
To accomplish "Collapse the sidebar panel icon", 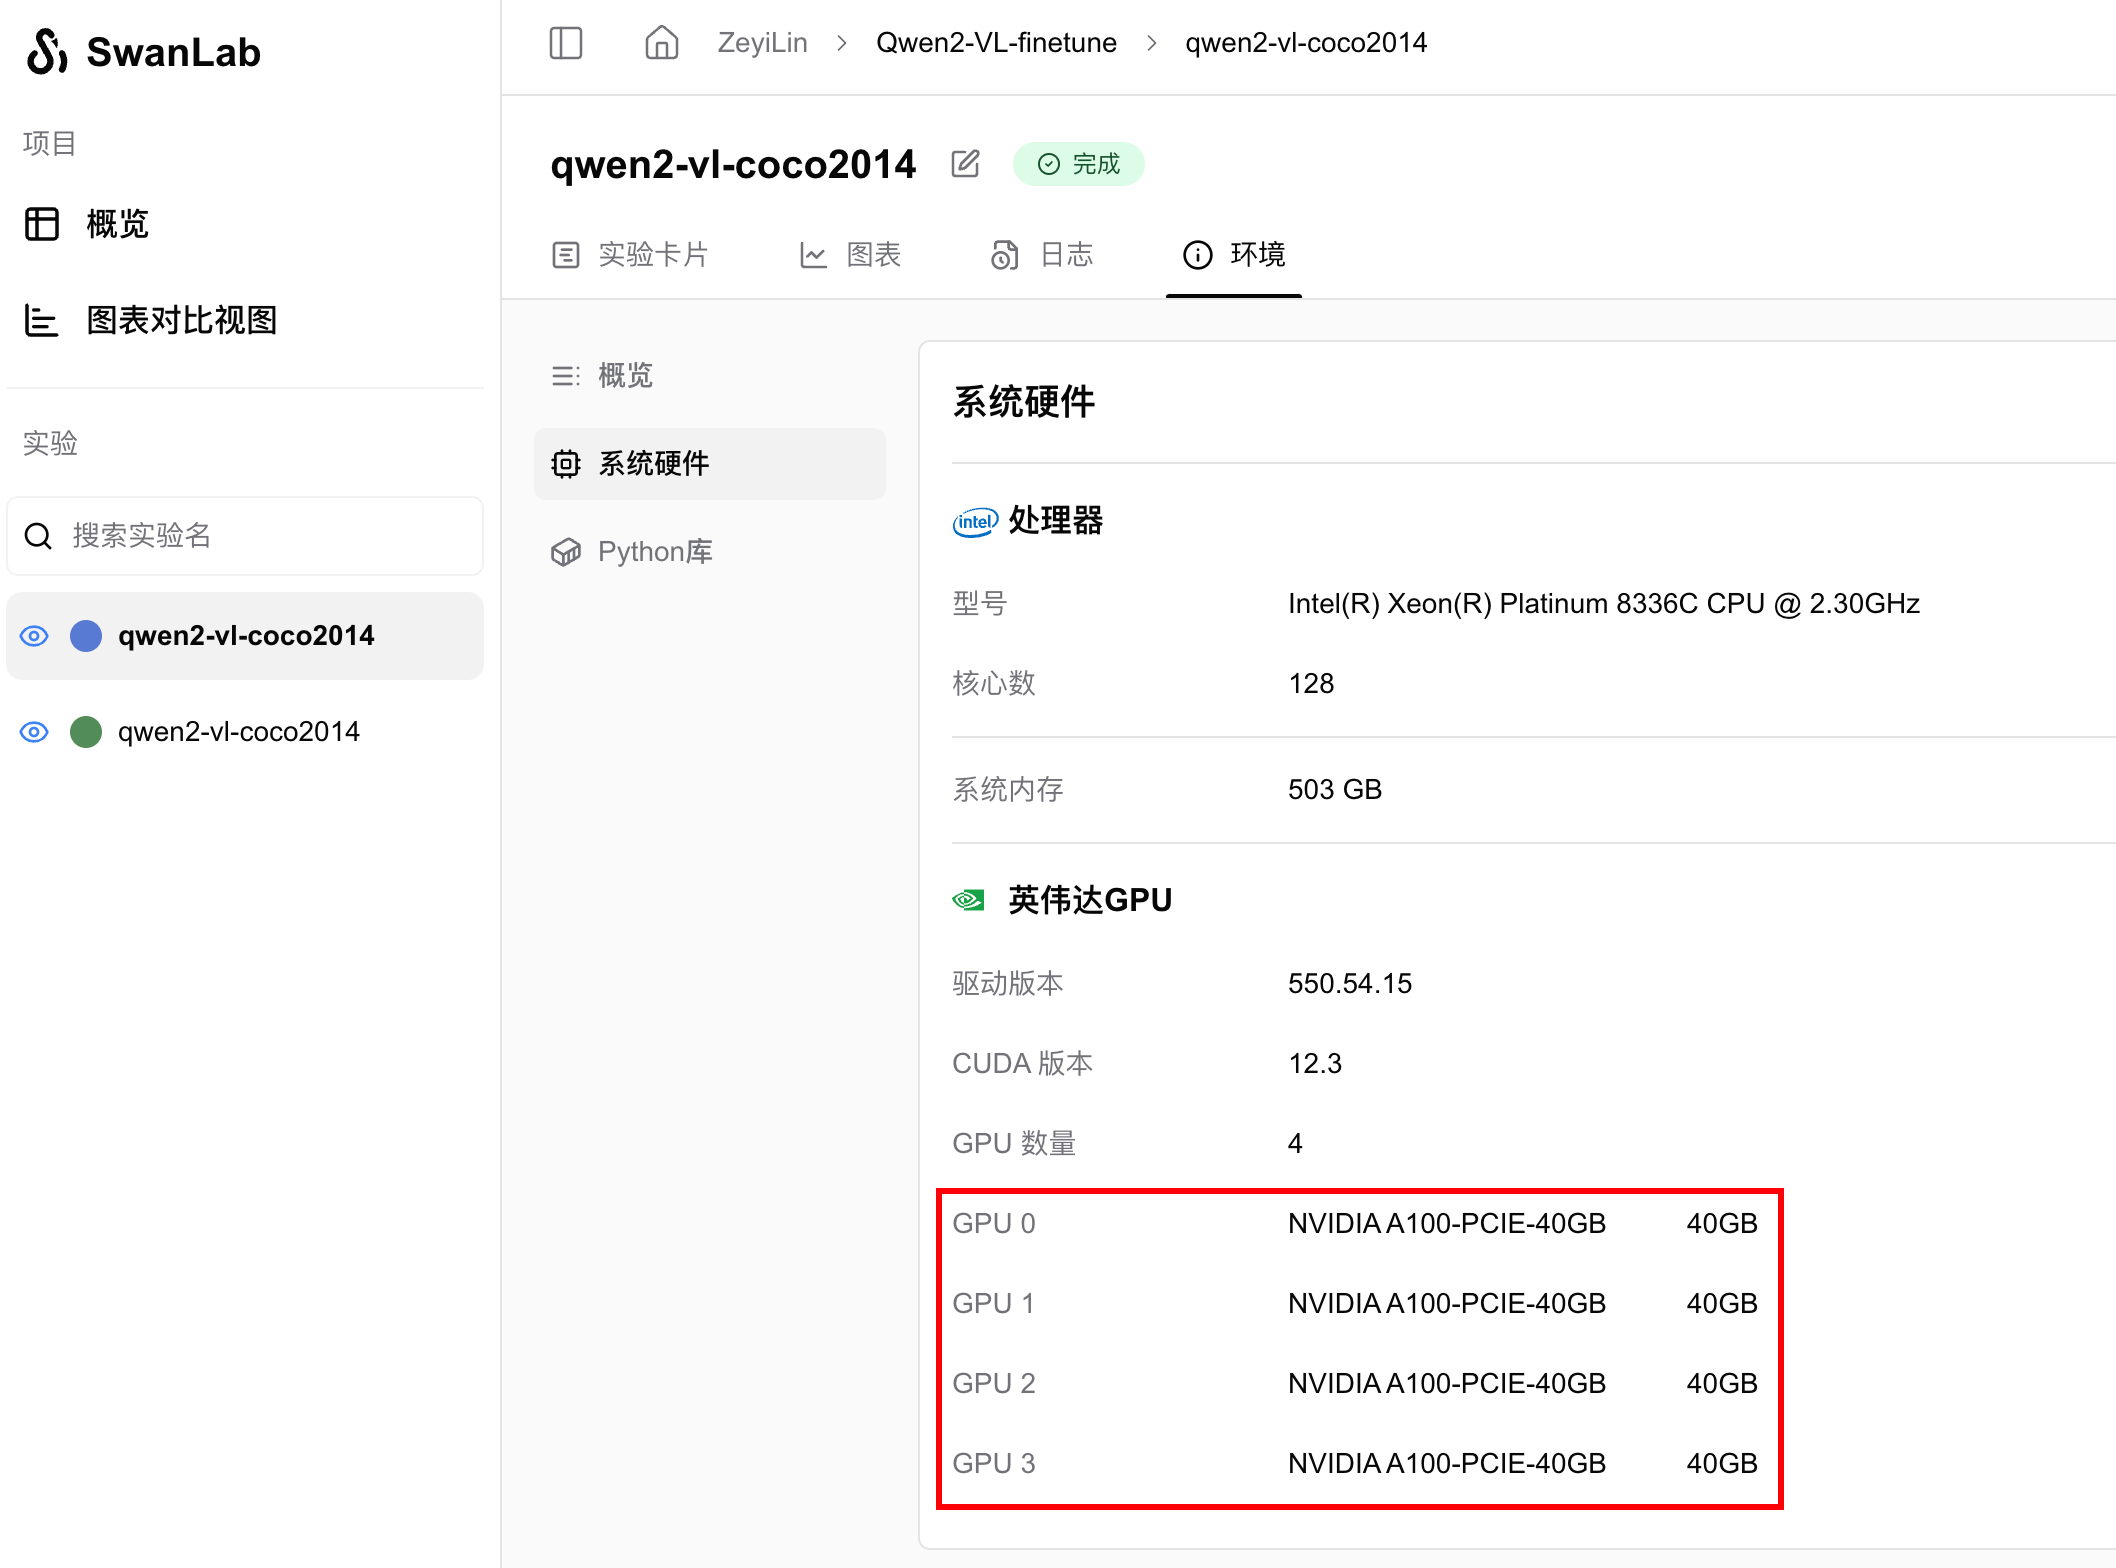I will coord(566,43).
